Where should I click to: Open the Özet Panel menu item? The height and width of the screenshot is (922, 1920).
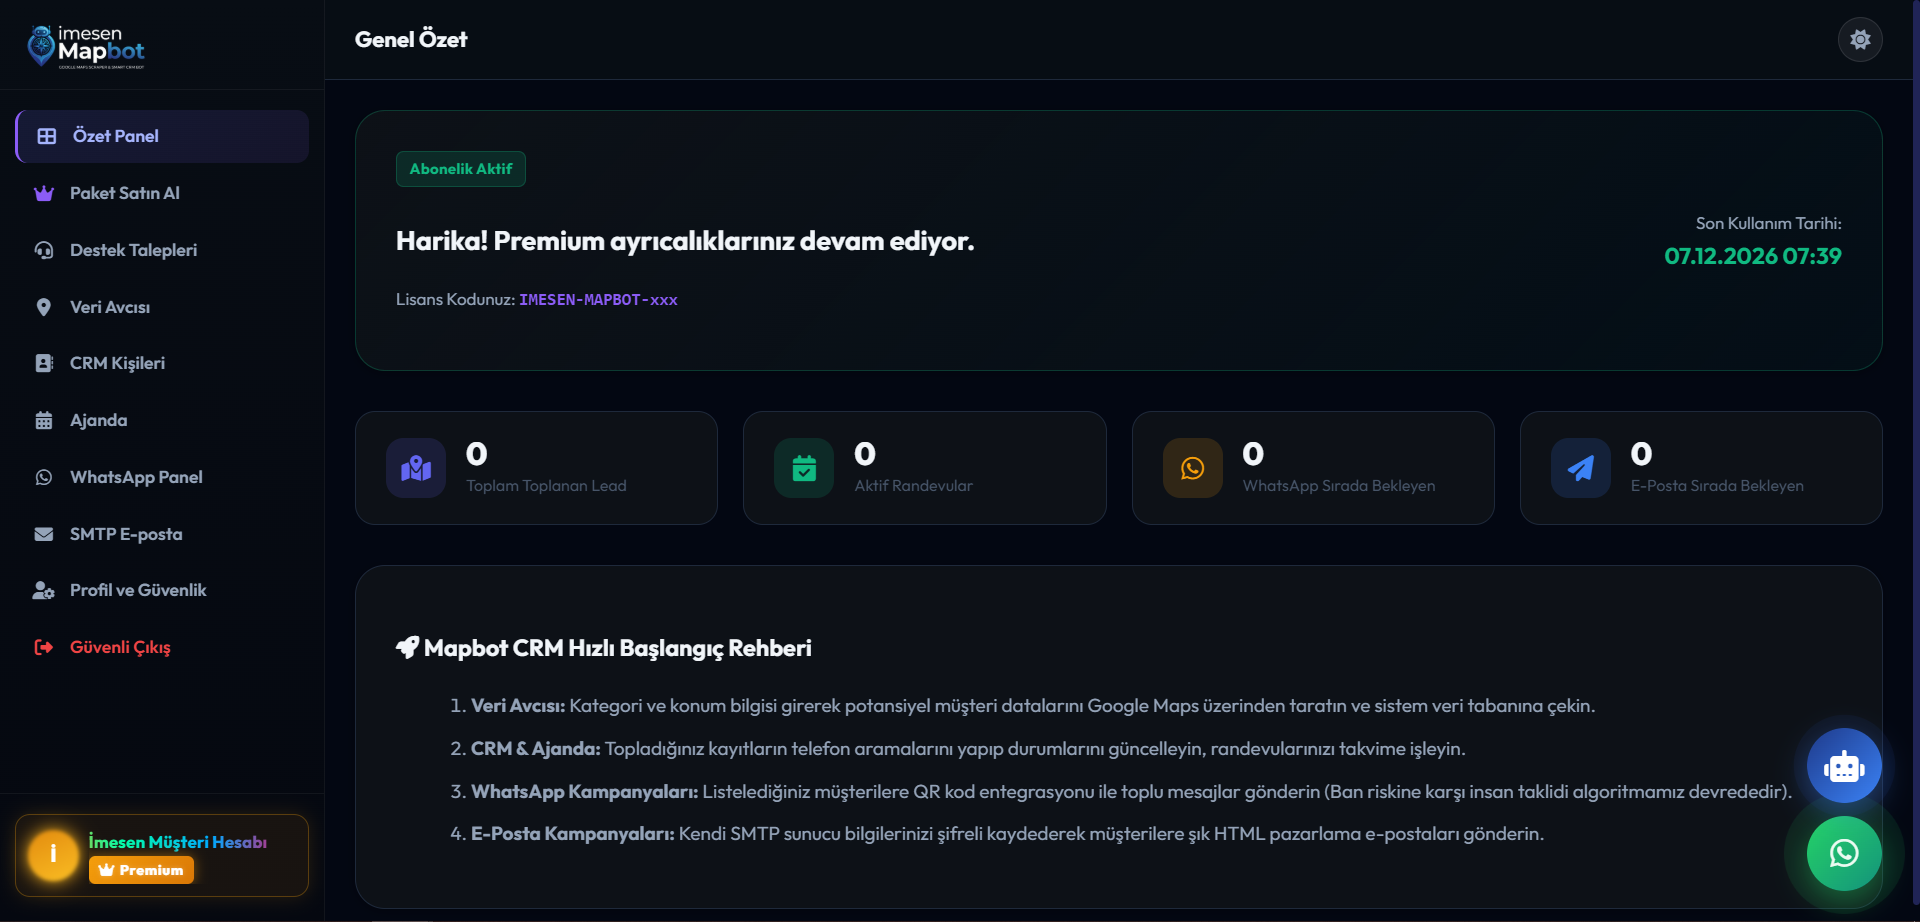pyautogui.click(x=162, y=136)
